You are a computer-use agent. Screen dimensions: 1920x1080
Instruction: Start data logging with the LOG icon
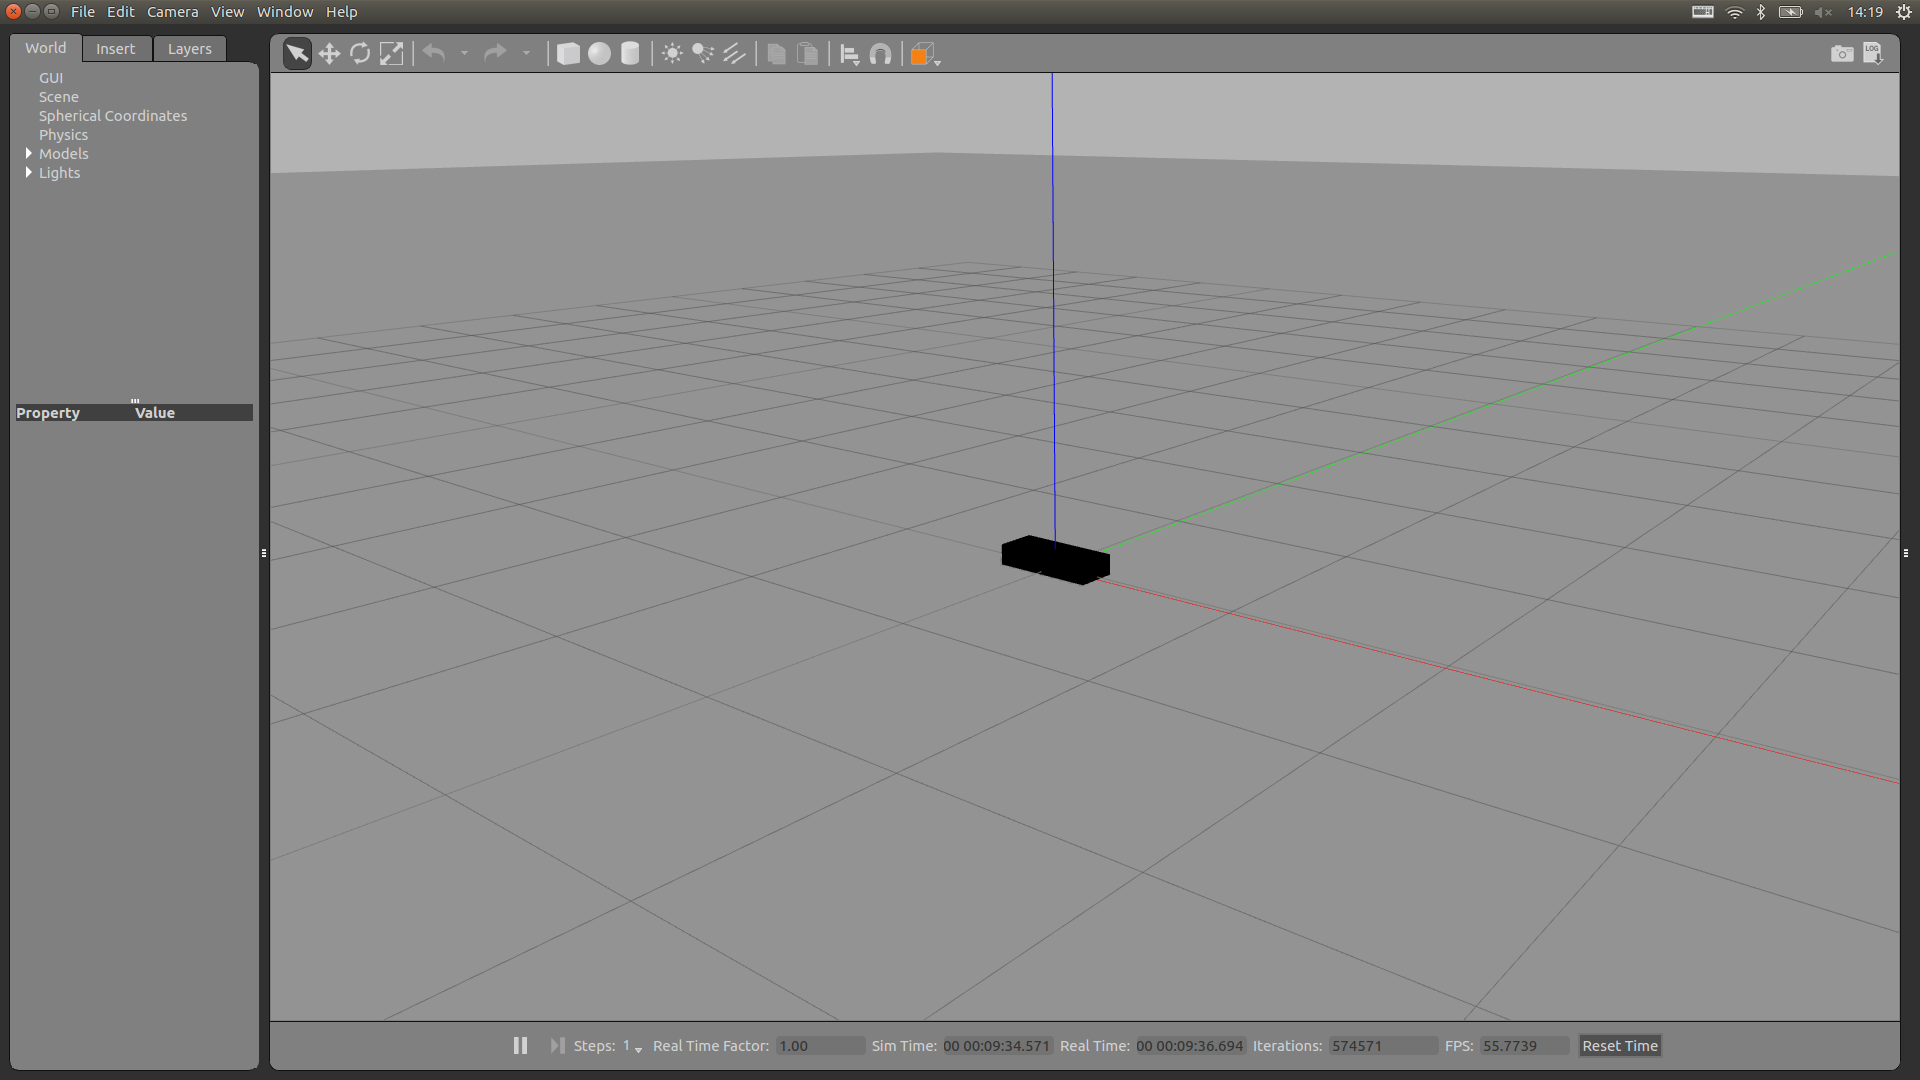pos(1874,53)
